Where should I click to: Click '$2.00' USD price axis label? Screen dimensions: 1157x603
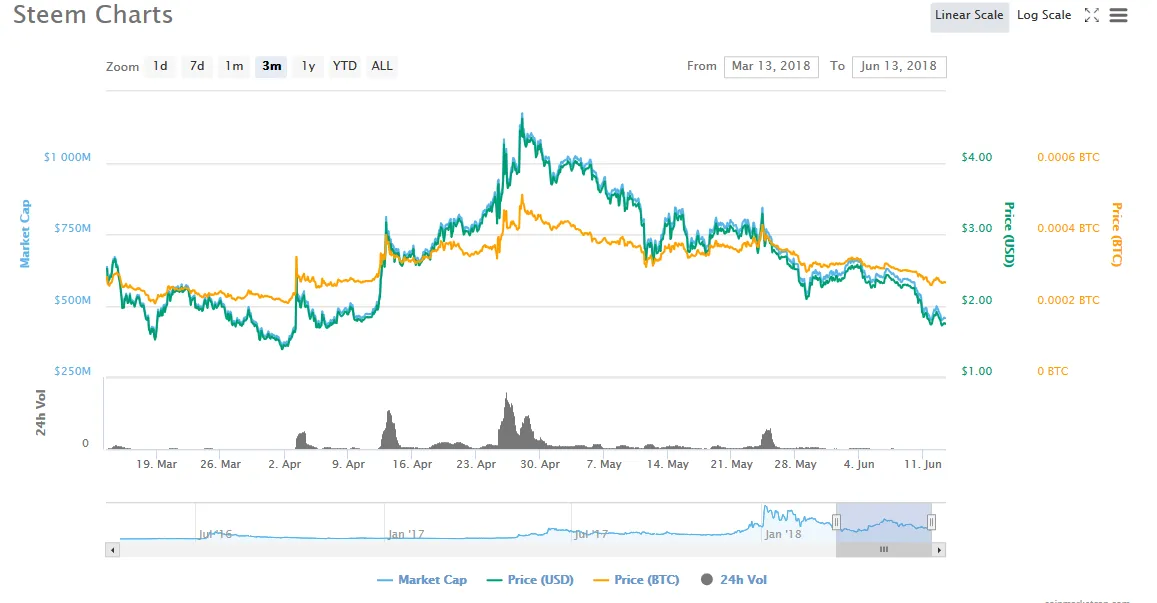(977, 300)
